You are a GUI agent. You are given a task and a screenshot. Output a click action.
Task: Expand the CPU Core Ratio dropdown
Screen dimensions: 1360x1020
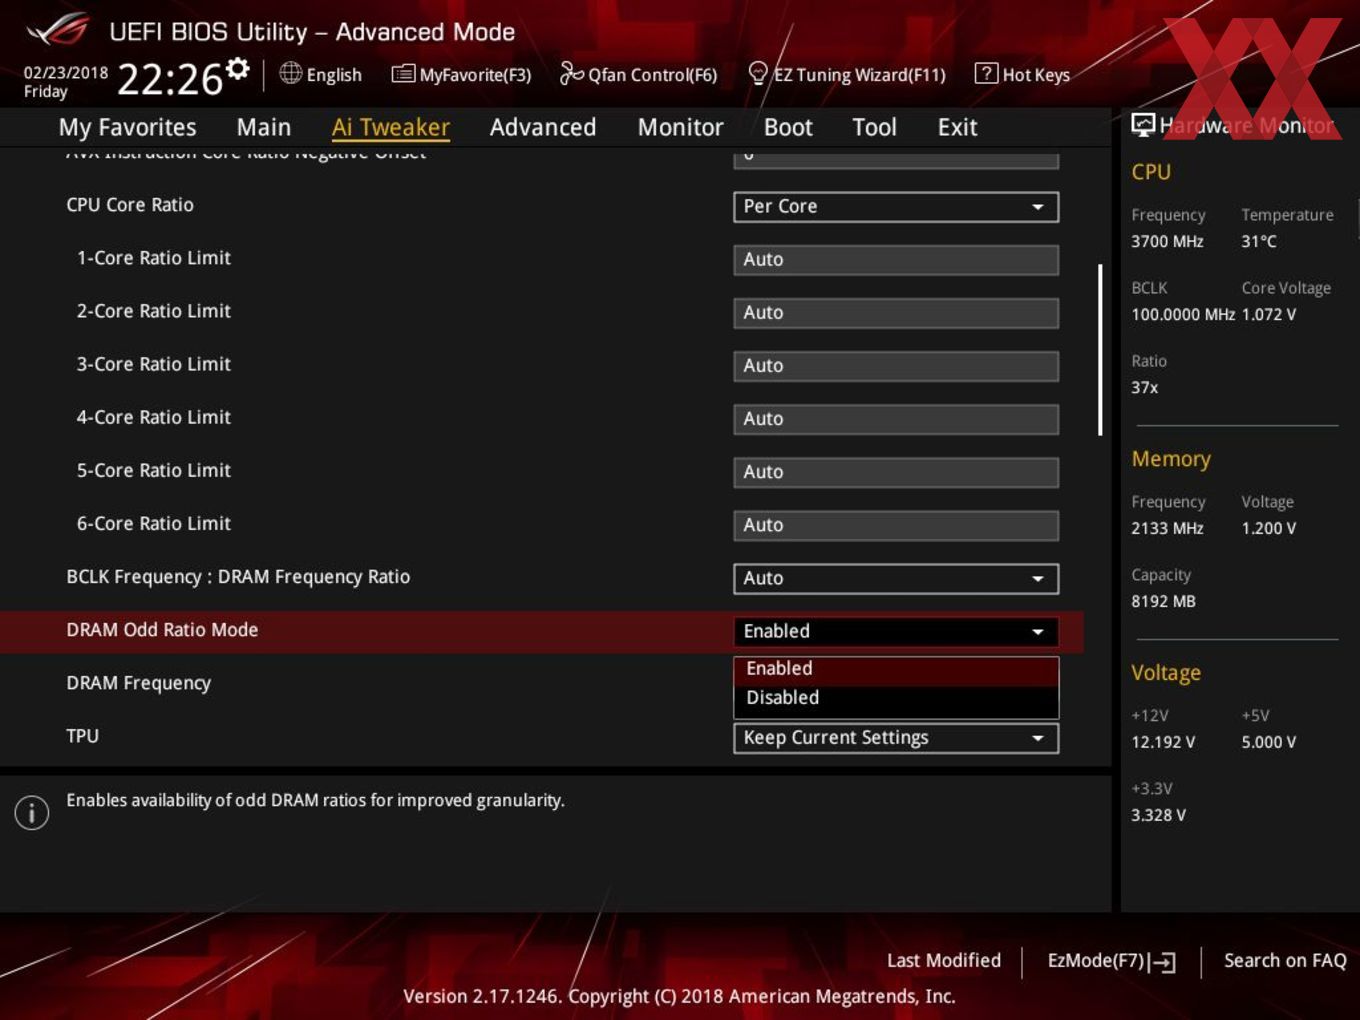click(x=896, y=207)
